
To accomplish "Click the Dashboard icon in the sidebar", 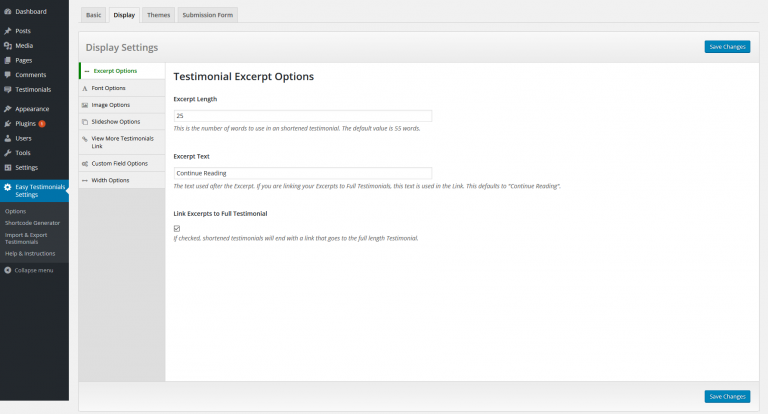I will click(8, 11).
